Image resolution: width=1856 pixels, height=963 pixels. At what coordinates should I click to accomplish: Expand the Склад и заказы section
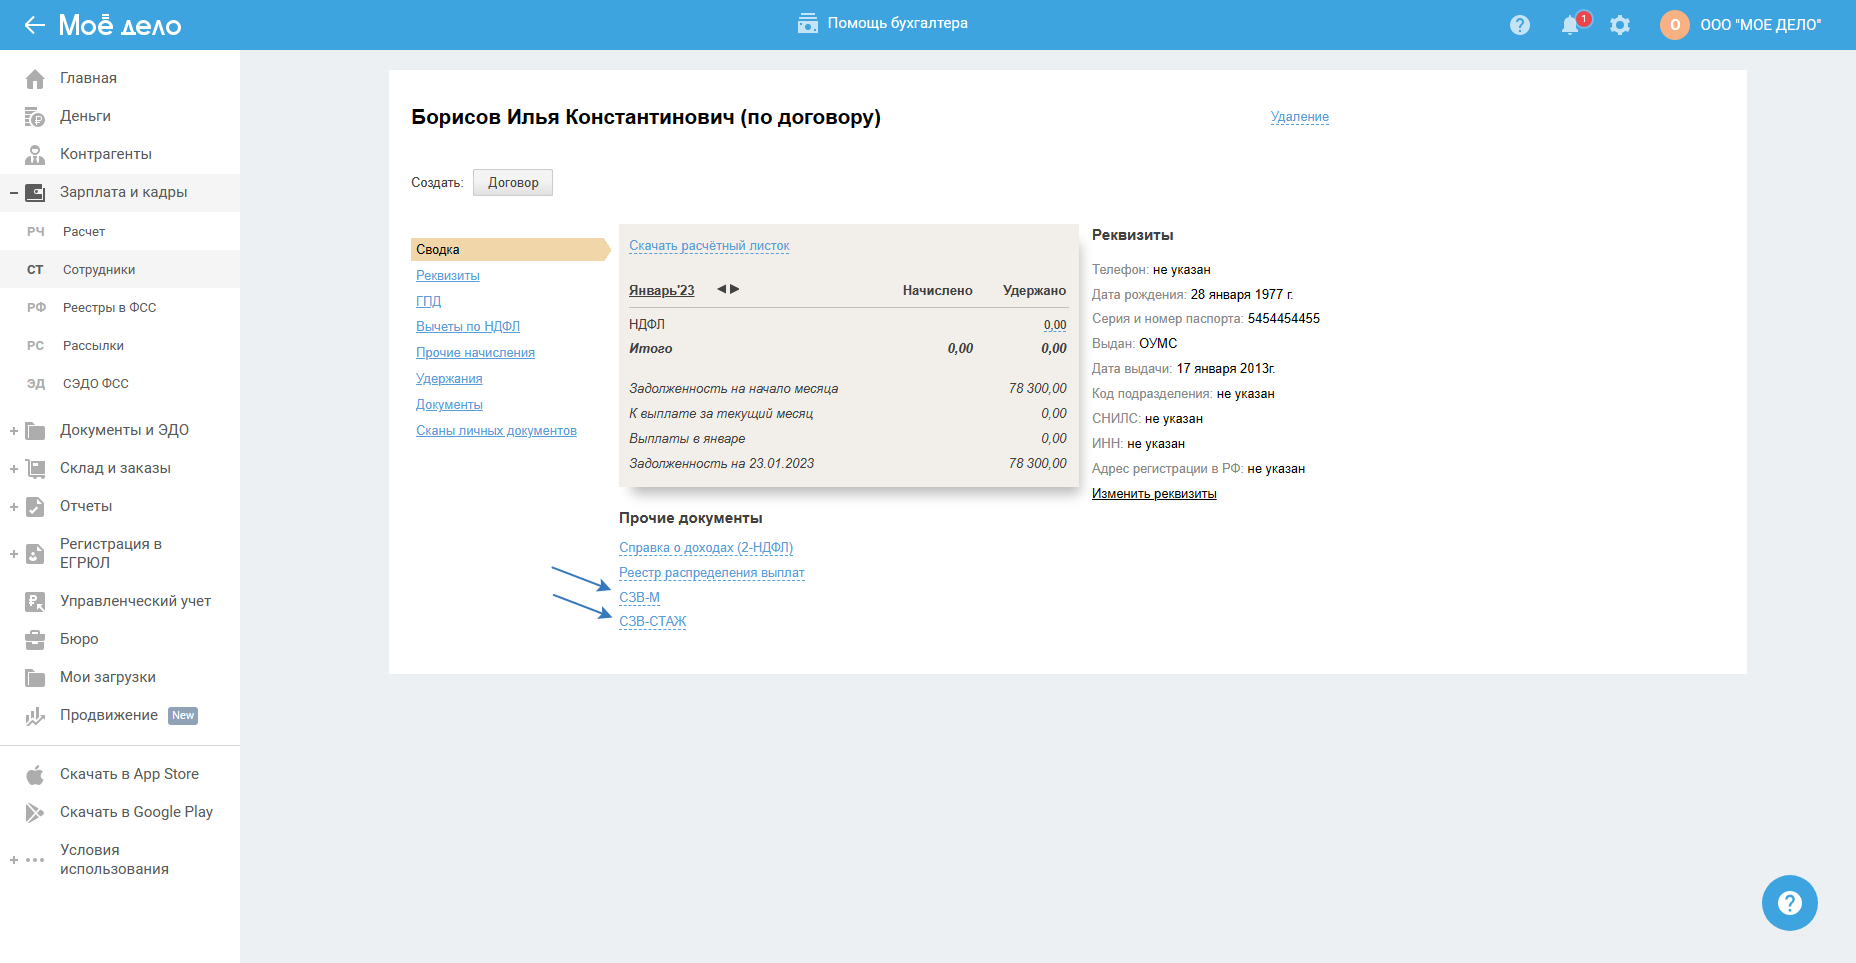pyautogui.click(x=14, y=469)
